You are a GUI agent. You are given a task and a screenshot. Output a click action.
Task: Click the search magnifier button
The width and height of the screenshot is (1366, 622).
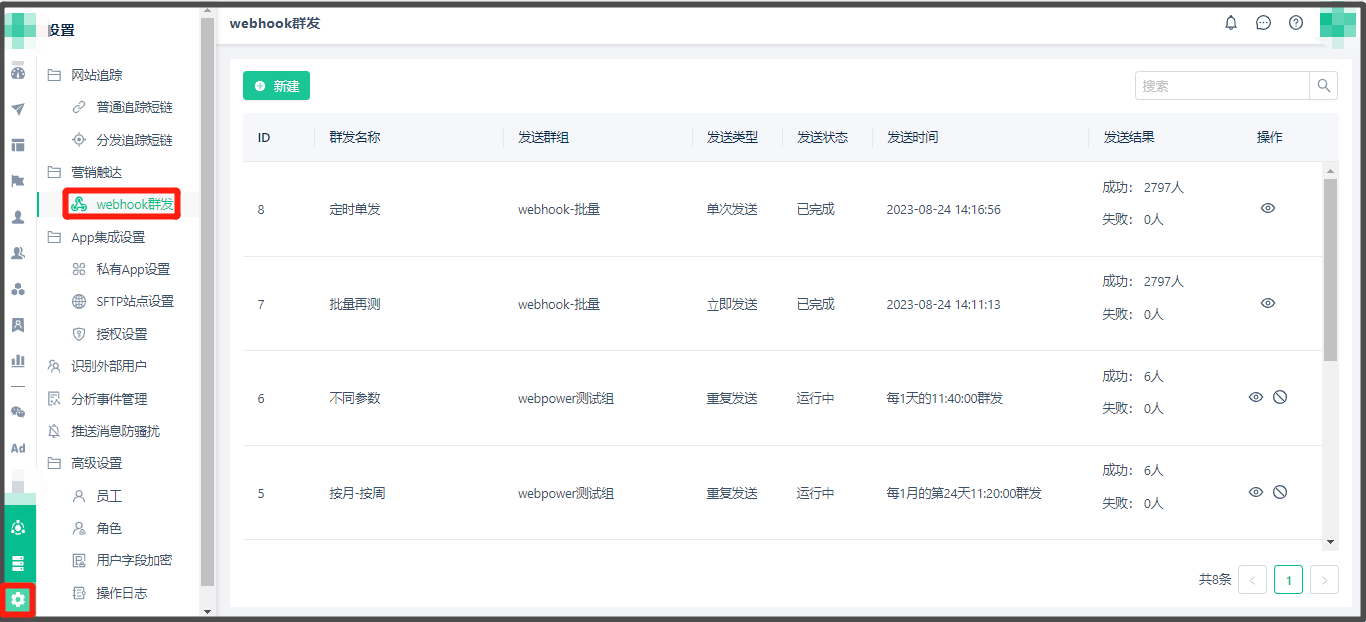[1323, 86]
